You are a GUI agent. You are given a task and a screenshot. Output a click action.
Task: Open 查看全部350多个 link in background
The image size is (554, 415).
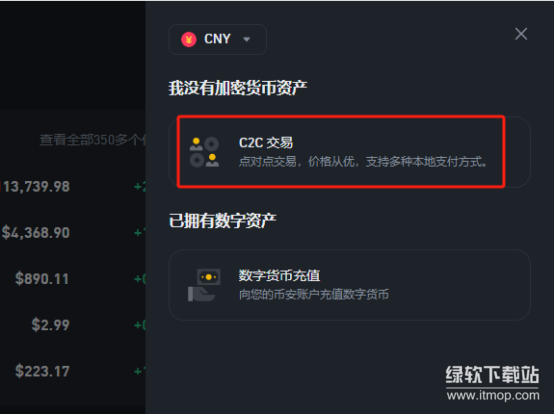click(x=92, y=140)
